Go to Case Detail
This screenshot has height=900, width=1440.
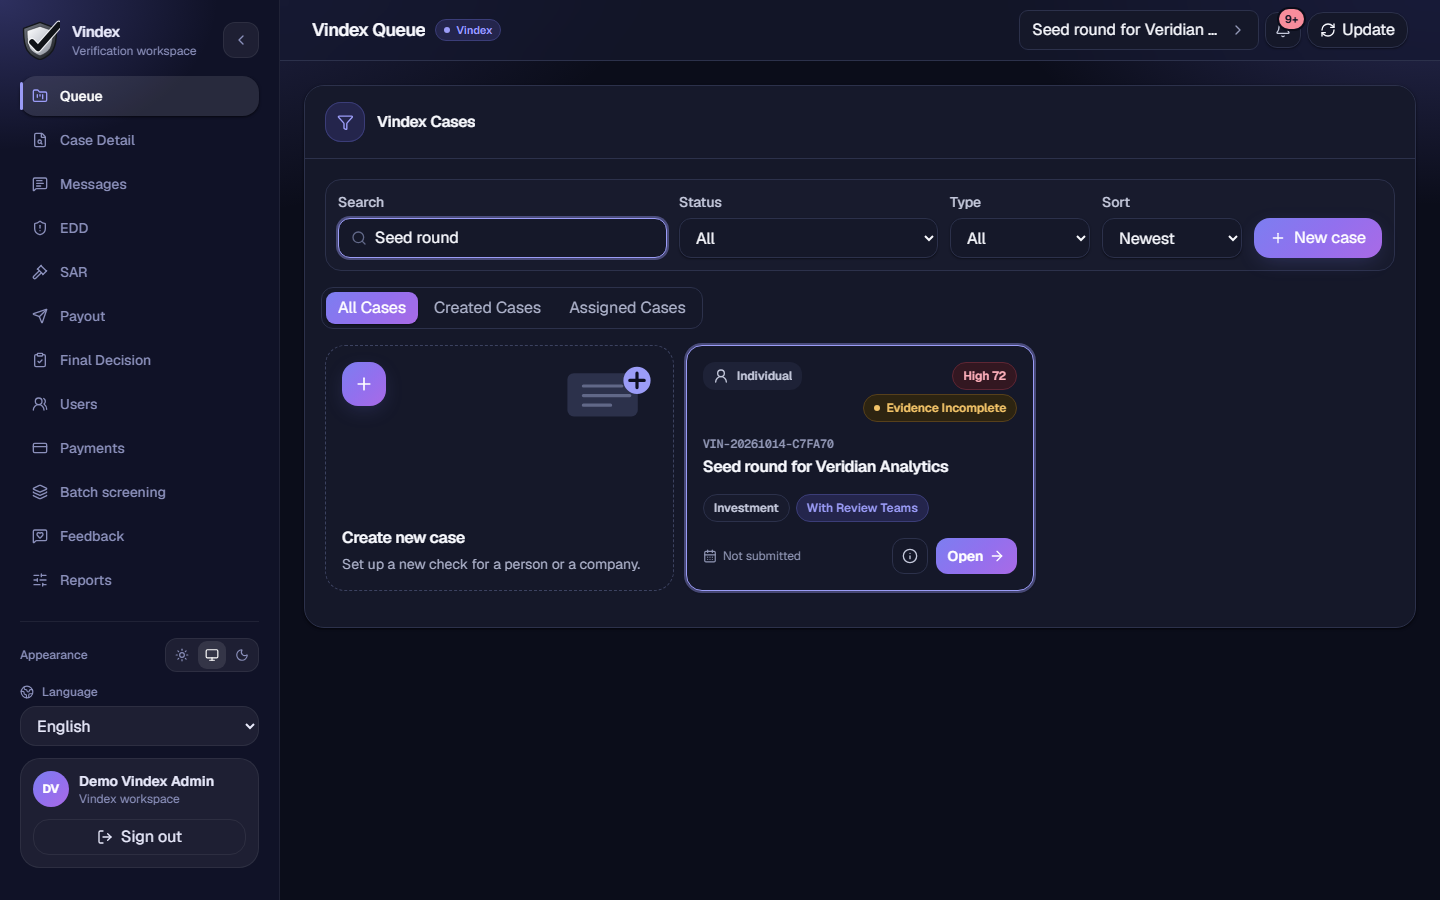tap(139, 140)
